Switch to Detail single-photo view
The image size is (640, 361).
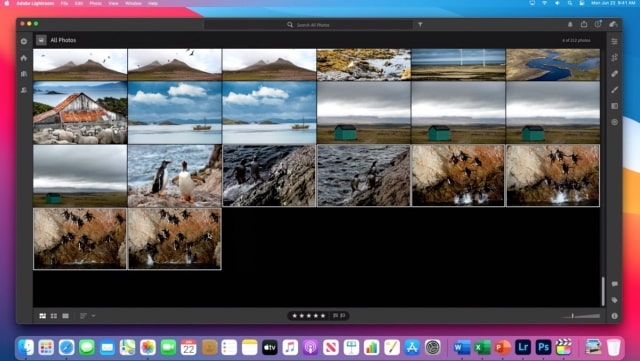coord(65,316)
